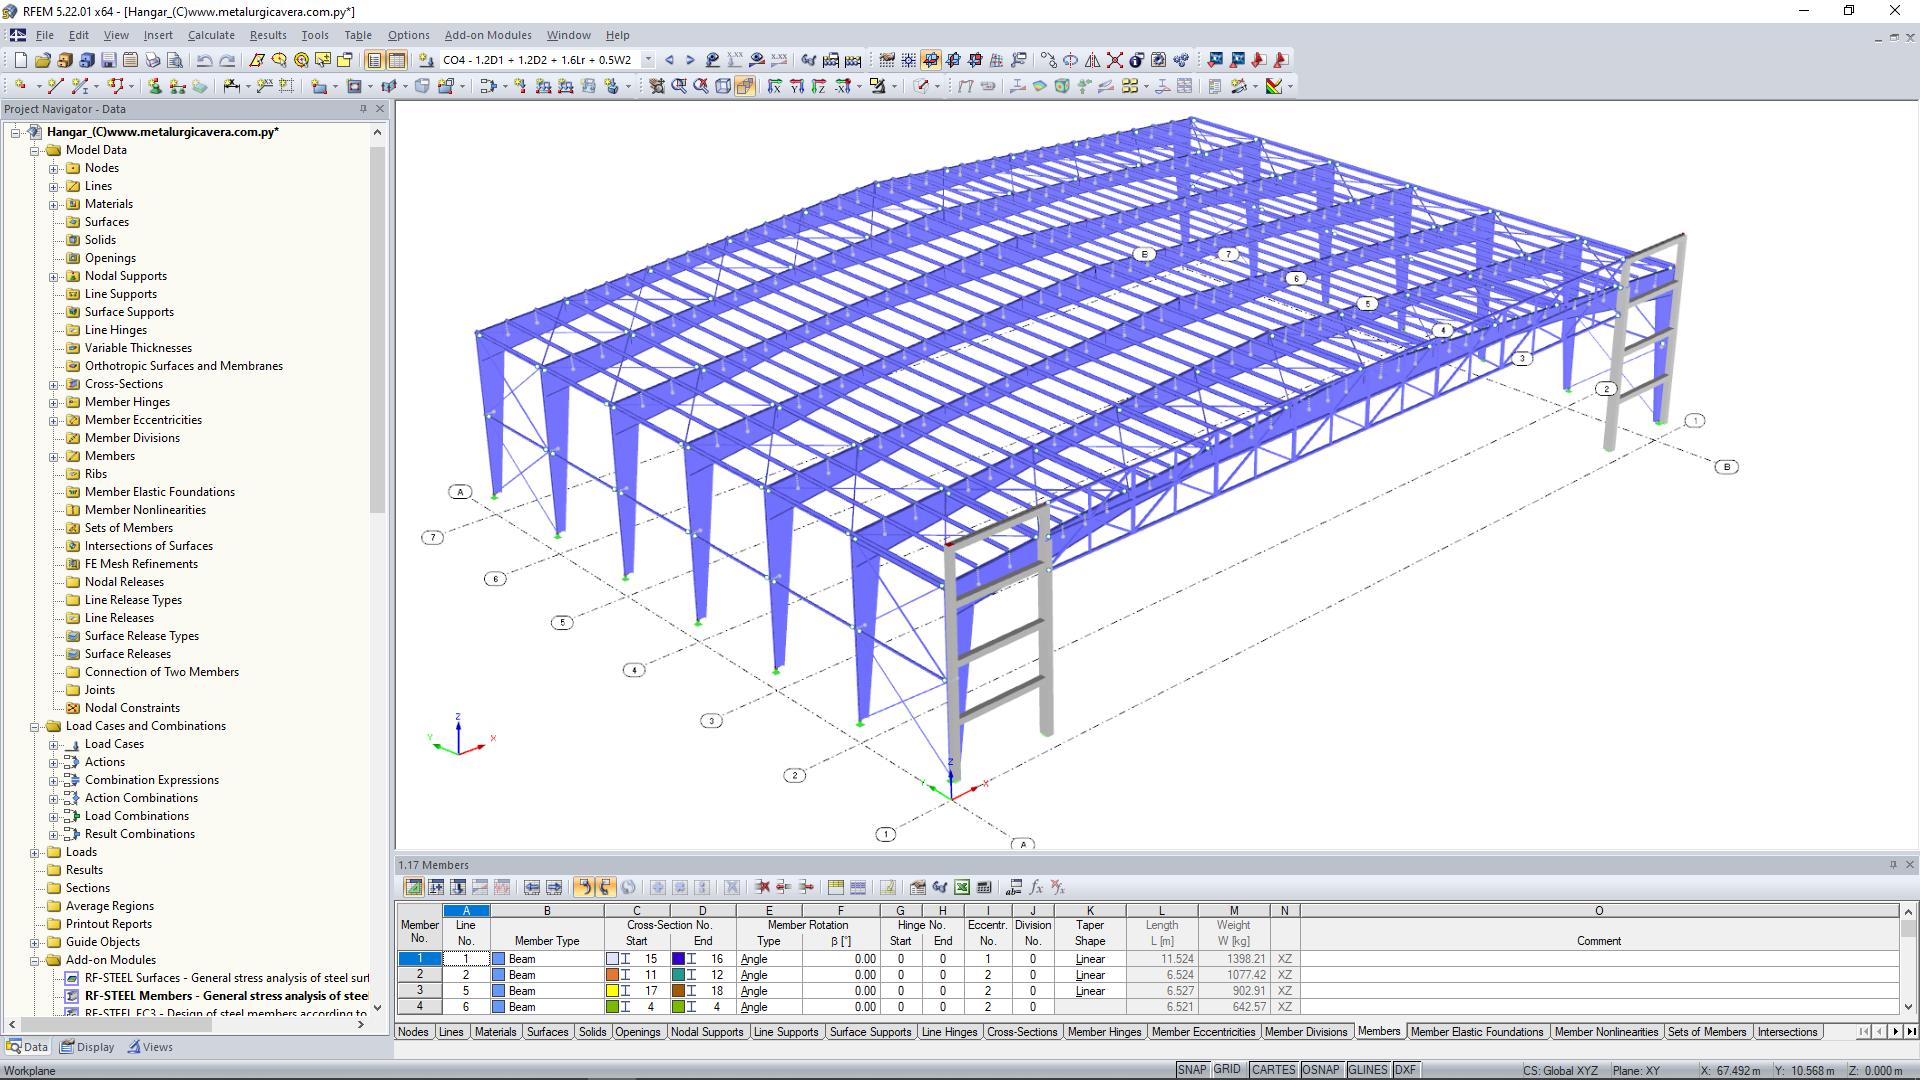Toggle OSNAP in status bar
Screen dimensions: 1920x1080
(x=1320, y=1070)
